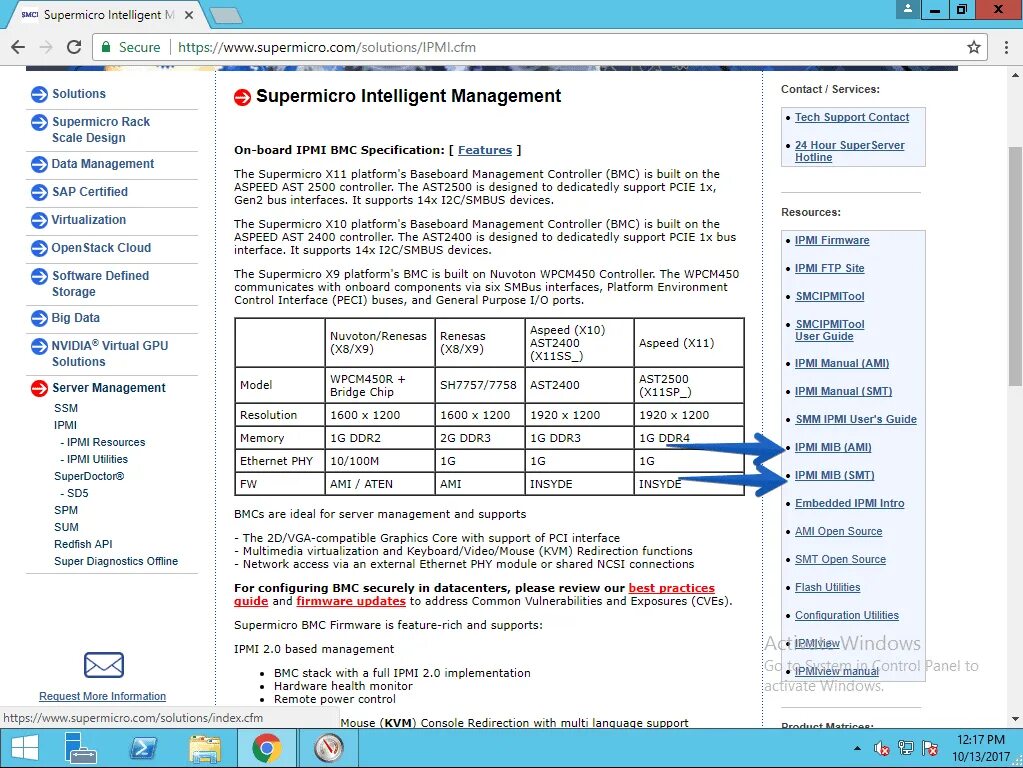This screenshot has height=768, width=1023.
Task: Select the Supermicro Intelligent browser tab
Action: 108,15
